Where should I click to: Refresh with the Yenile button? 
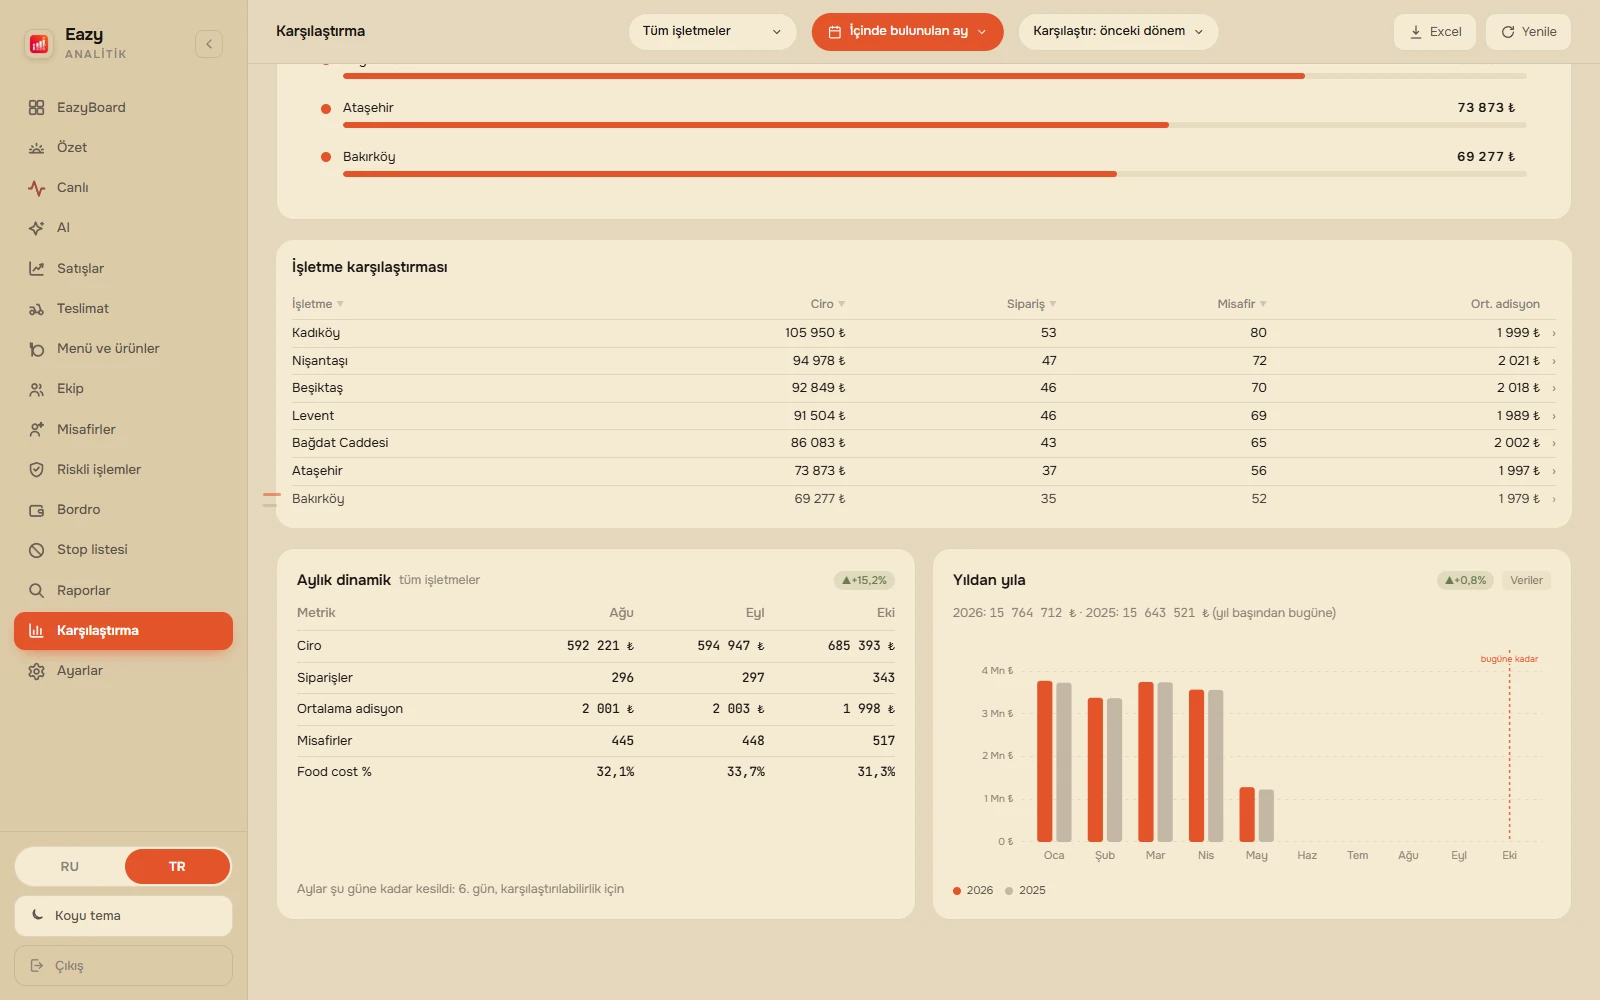point(1528,32)
